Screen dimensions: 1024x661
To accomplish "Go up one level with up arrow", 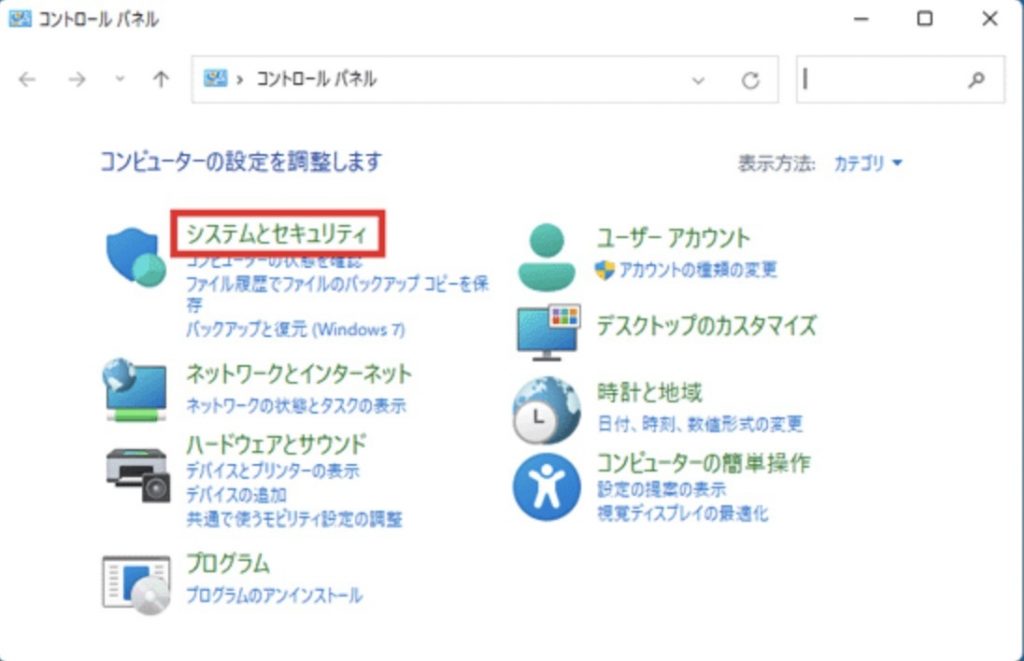I will pos(161,80).
